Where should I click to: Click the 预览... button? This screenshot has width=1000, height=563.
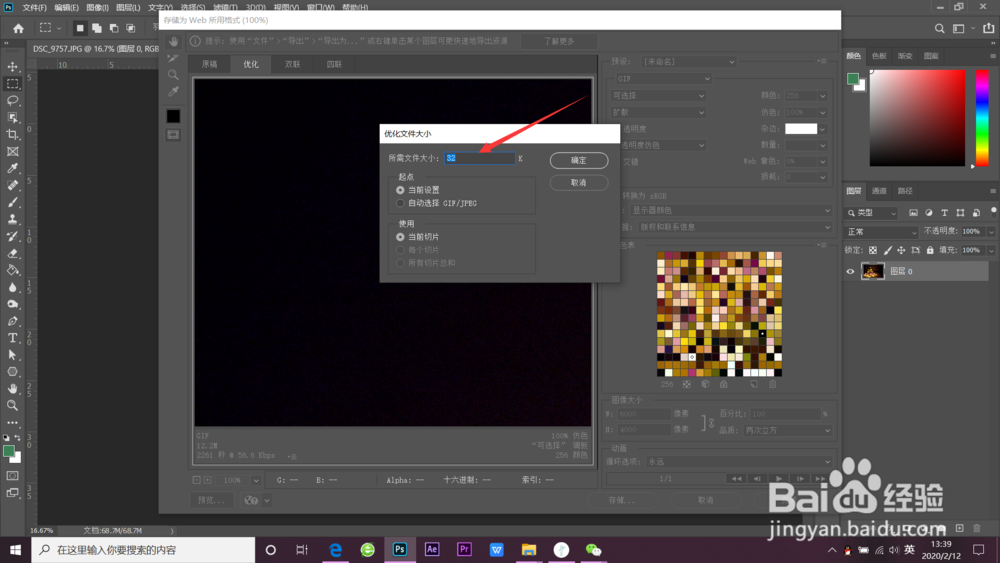click(x=211, y=501)
